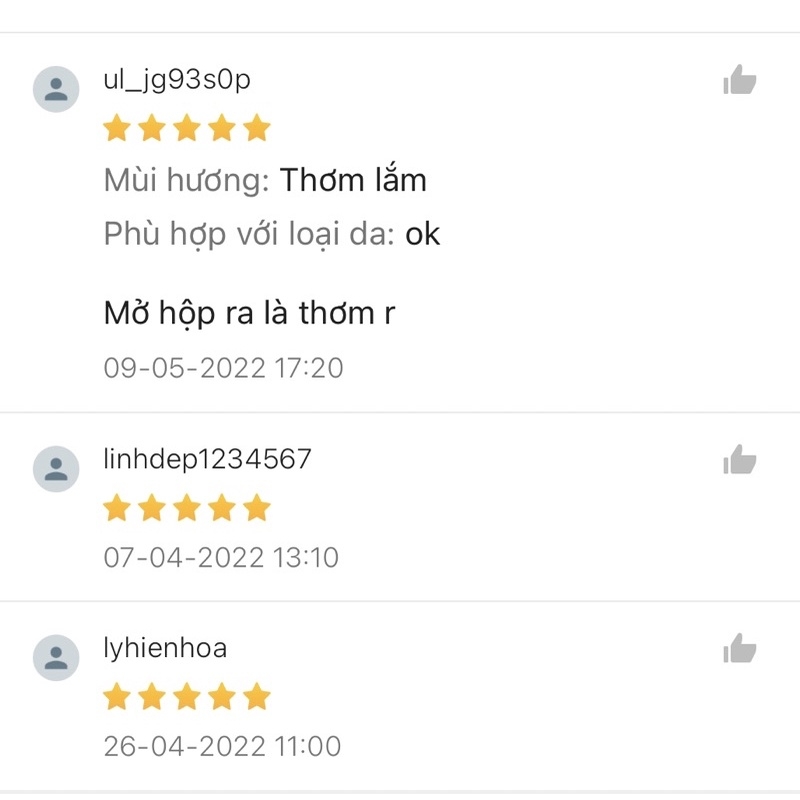Open ul_jg93s0p's profile avatar
This screenshot has width=800, height=800.
[x=56, y=89]
